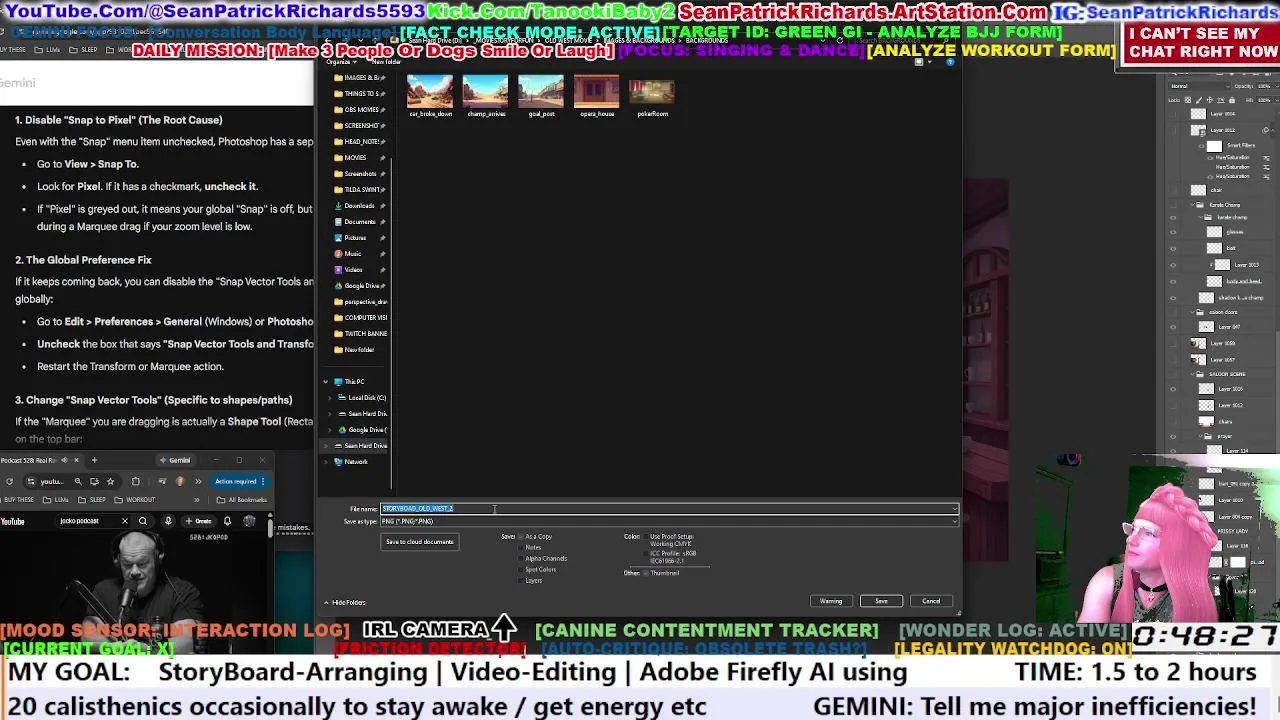
Task: Click the New folder toolbar button
Action: [x=386, y=62]
